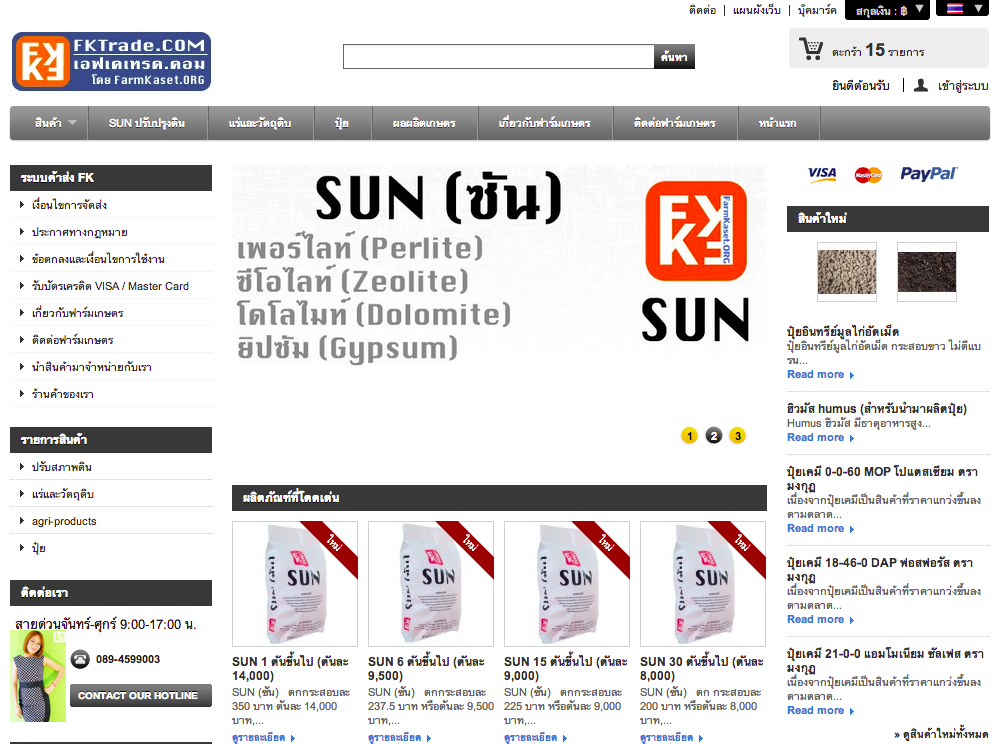Click the FKTrade.COM logo
This screenshot has width=994, height=744.
point(111,61)
